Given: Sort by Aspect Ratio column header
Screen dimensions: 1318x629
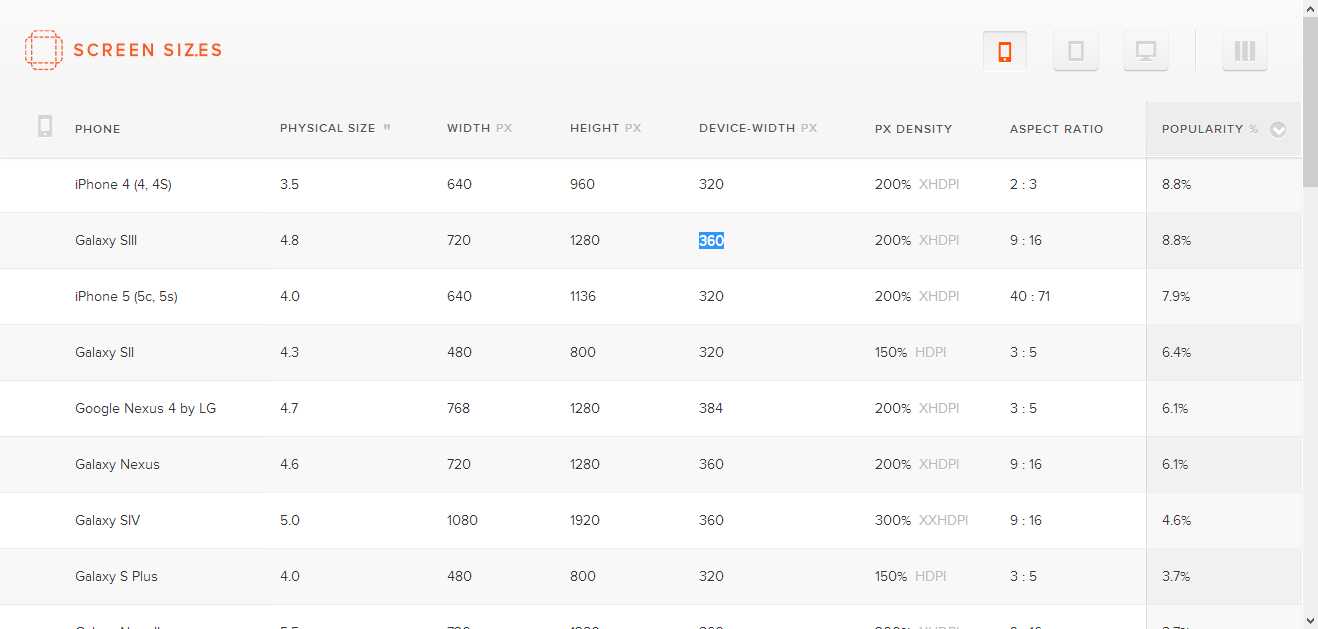Looking at the screenshot, I should [1056, 129].
